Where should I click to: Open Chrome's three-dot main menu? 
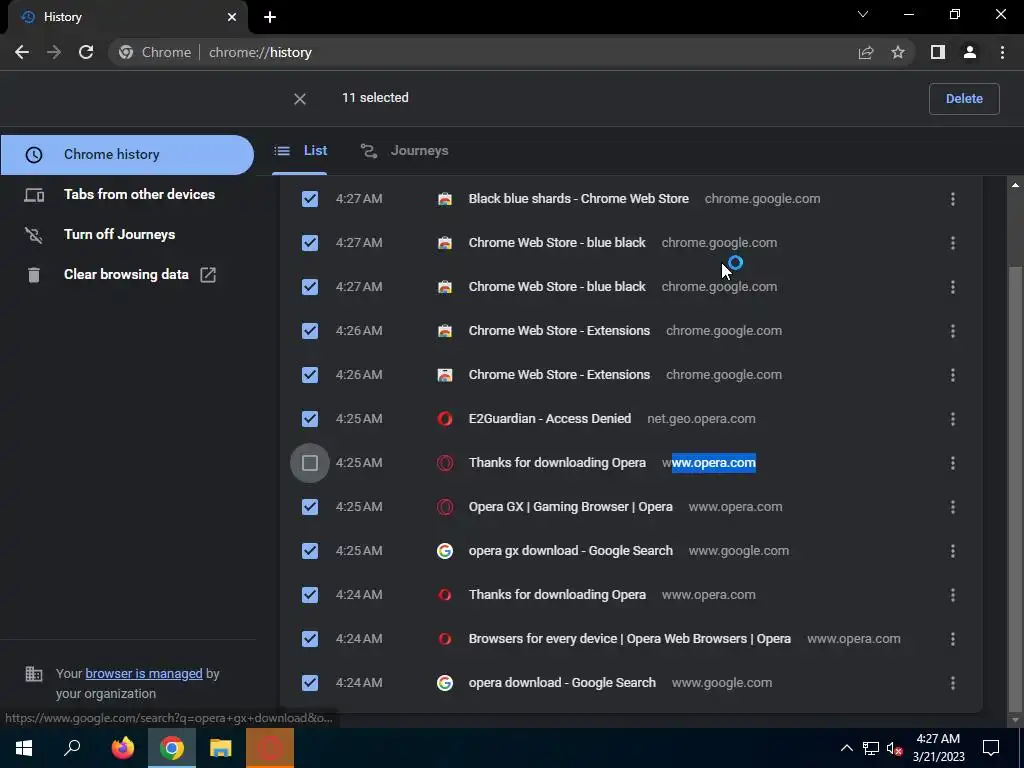[1002, 52]
